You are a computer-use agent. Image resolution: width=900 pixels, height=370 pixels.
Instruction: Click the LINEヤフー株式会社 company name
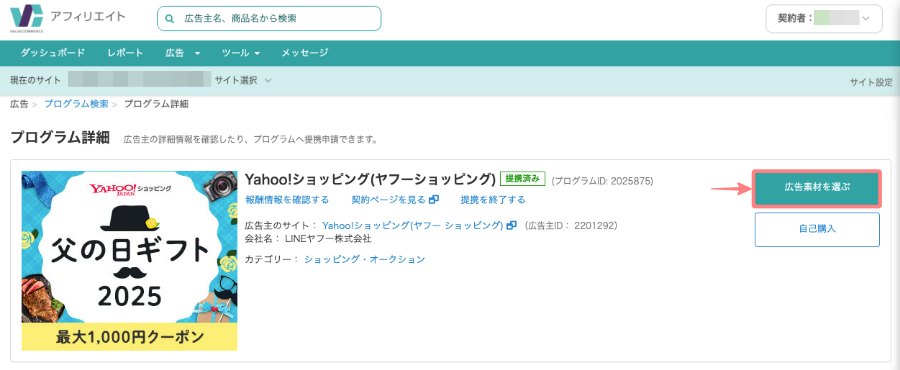tap(328, 238)
